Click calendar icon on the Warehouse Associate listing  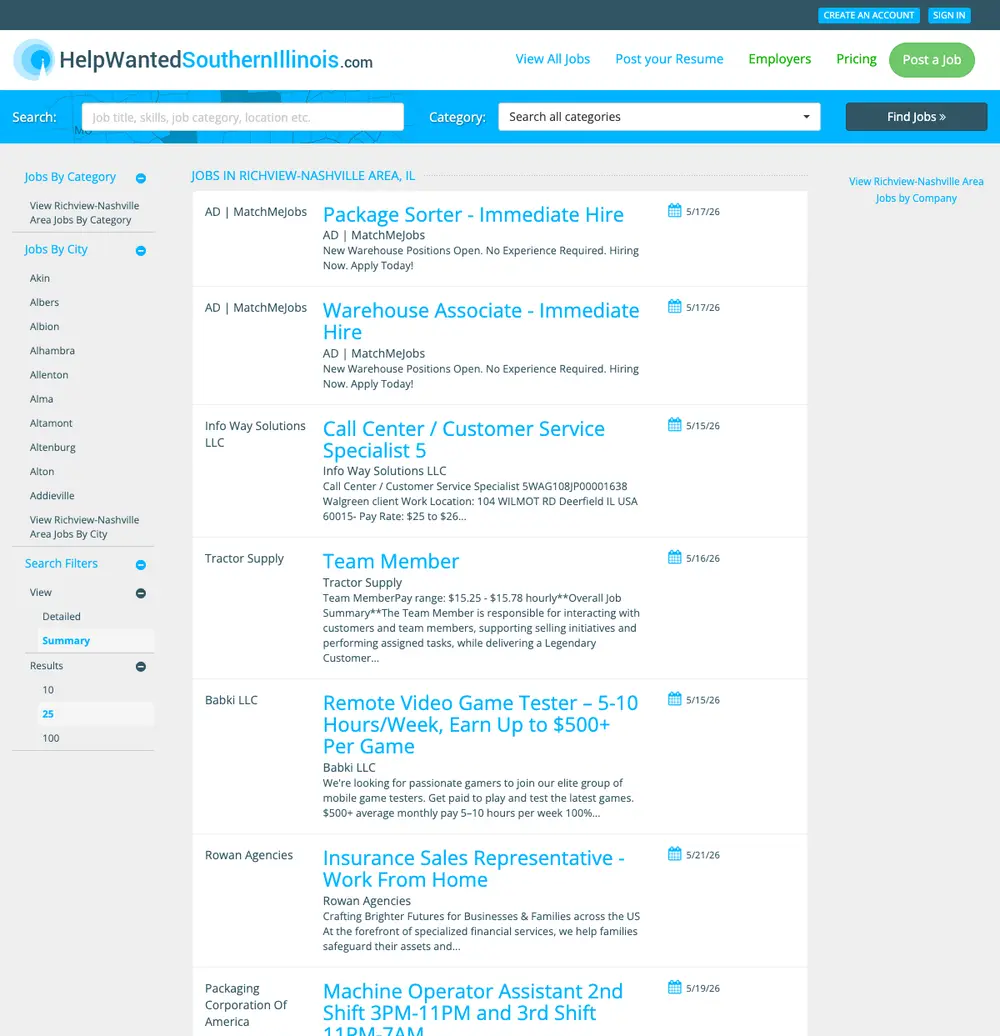(x=674, y=307)
